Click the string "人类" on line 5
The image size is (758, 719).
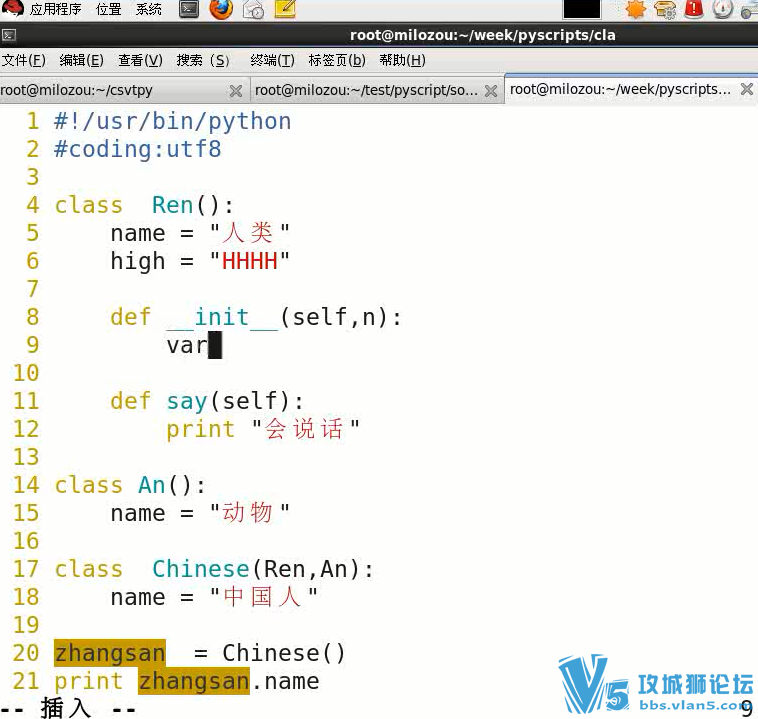(249, 233)
